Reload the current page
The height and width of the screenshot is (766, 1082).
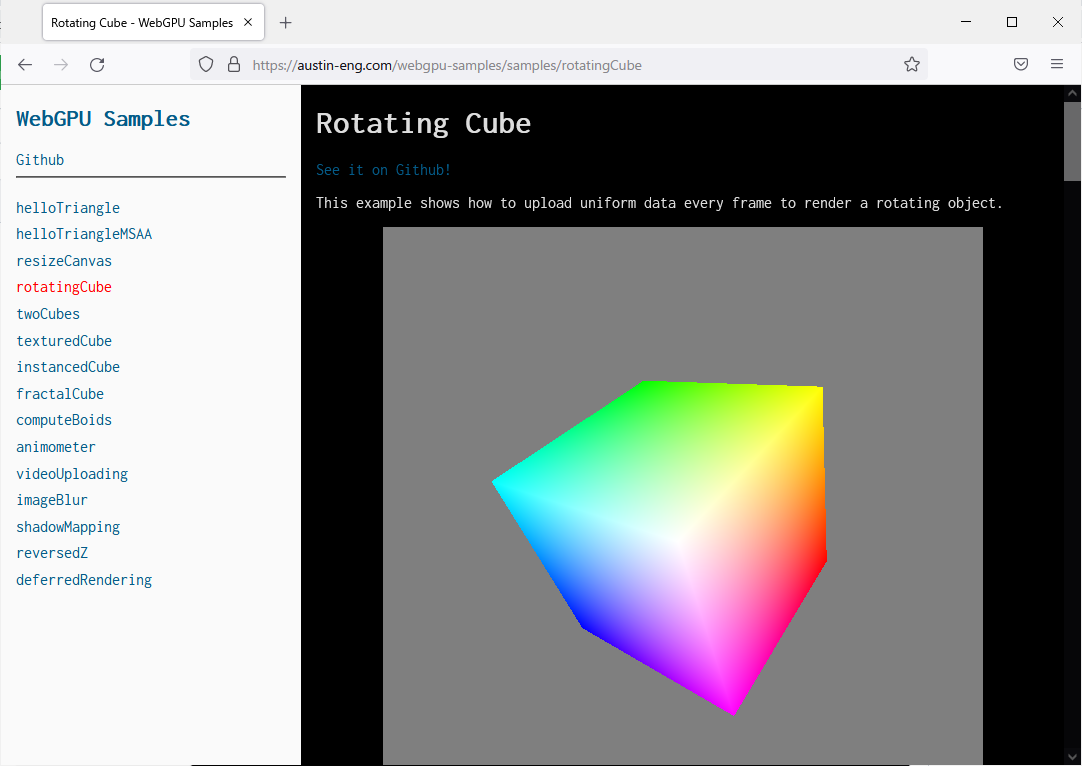[x=96, y=63]
